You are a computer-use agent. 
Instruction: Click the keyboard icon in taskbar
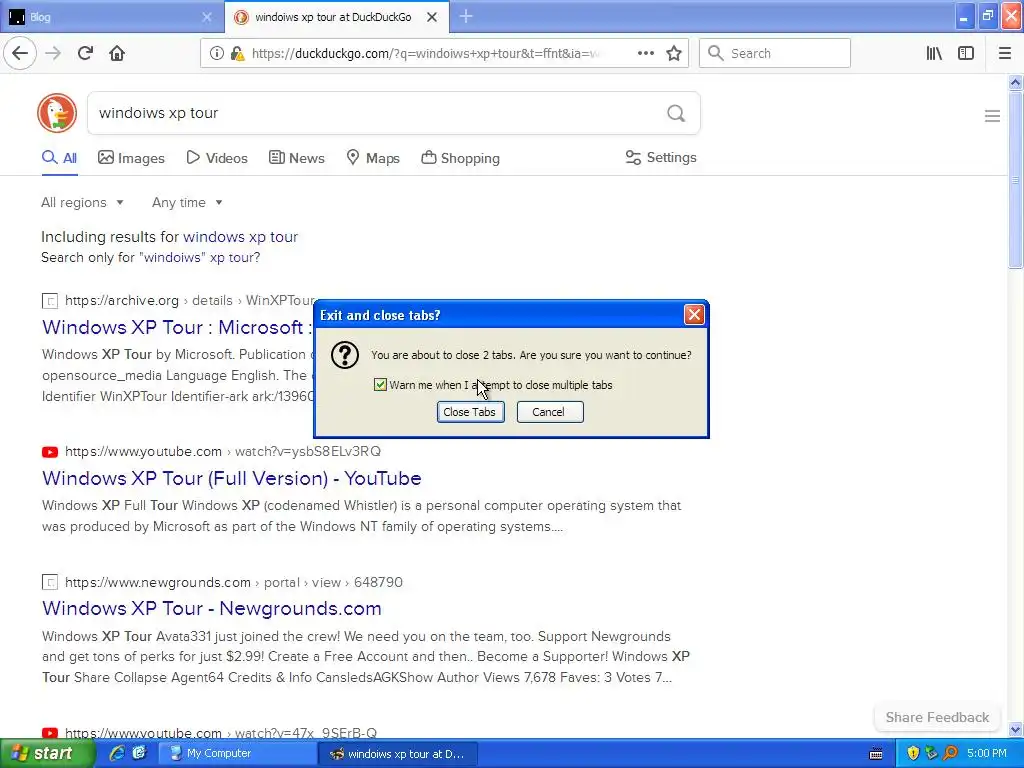click(876, 754)
